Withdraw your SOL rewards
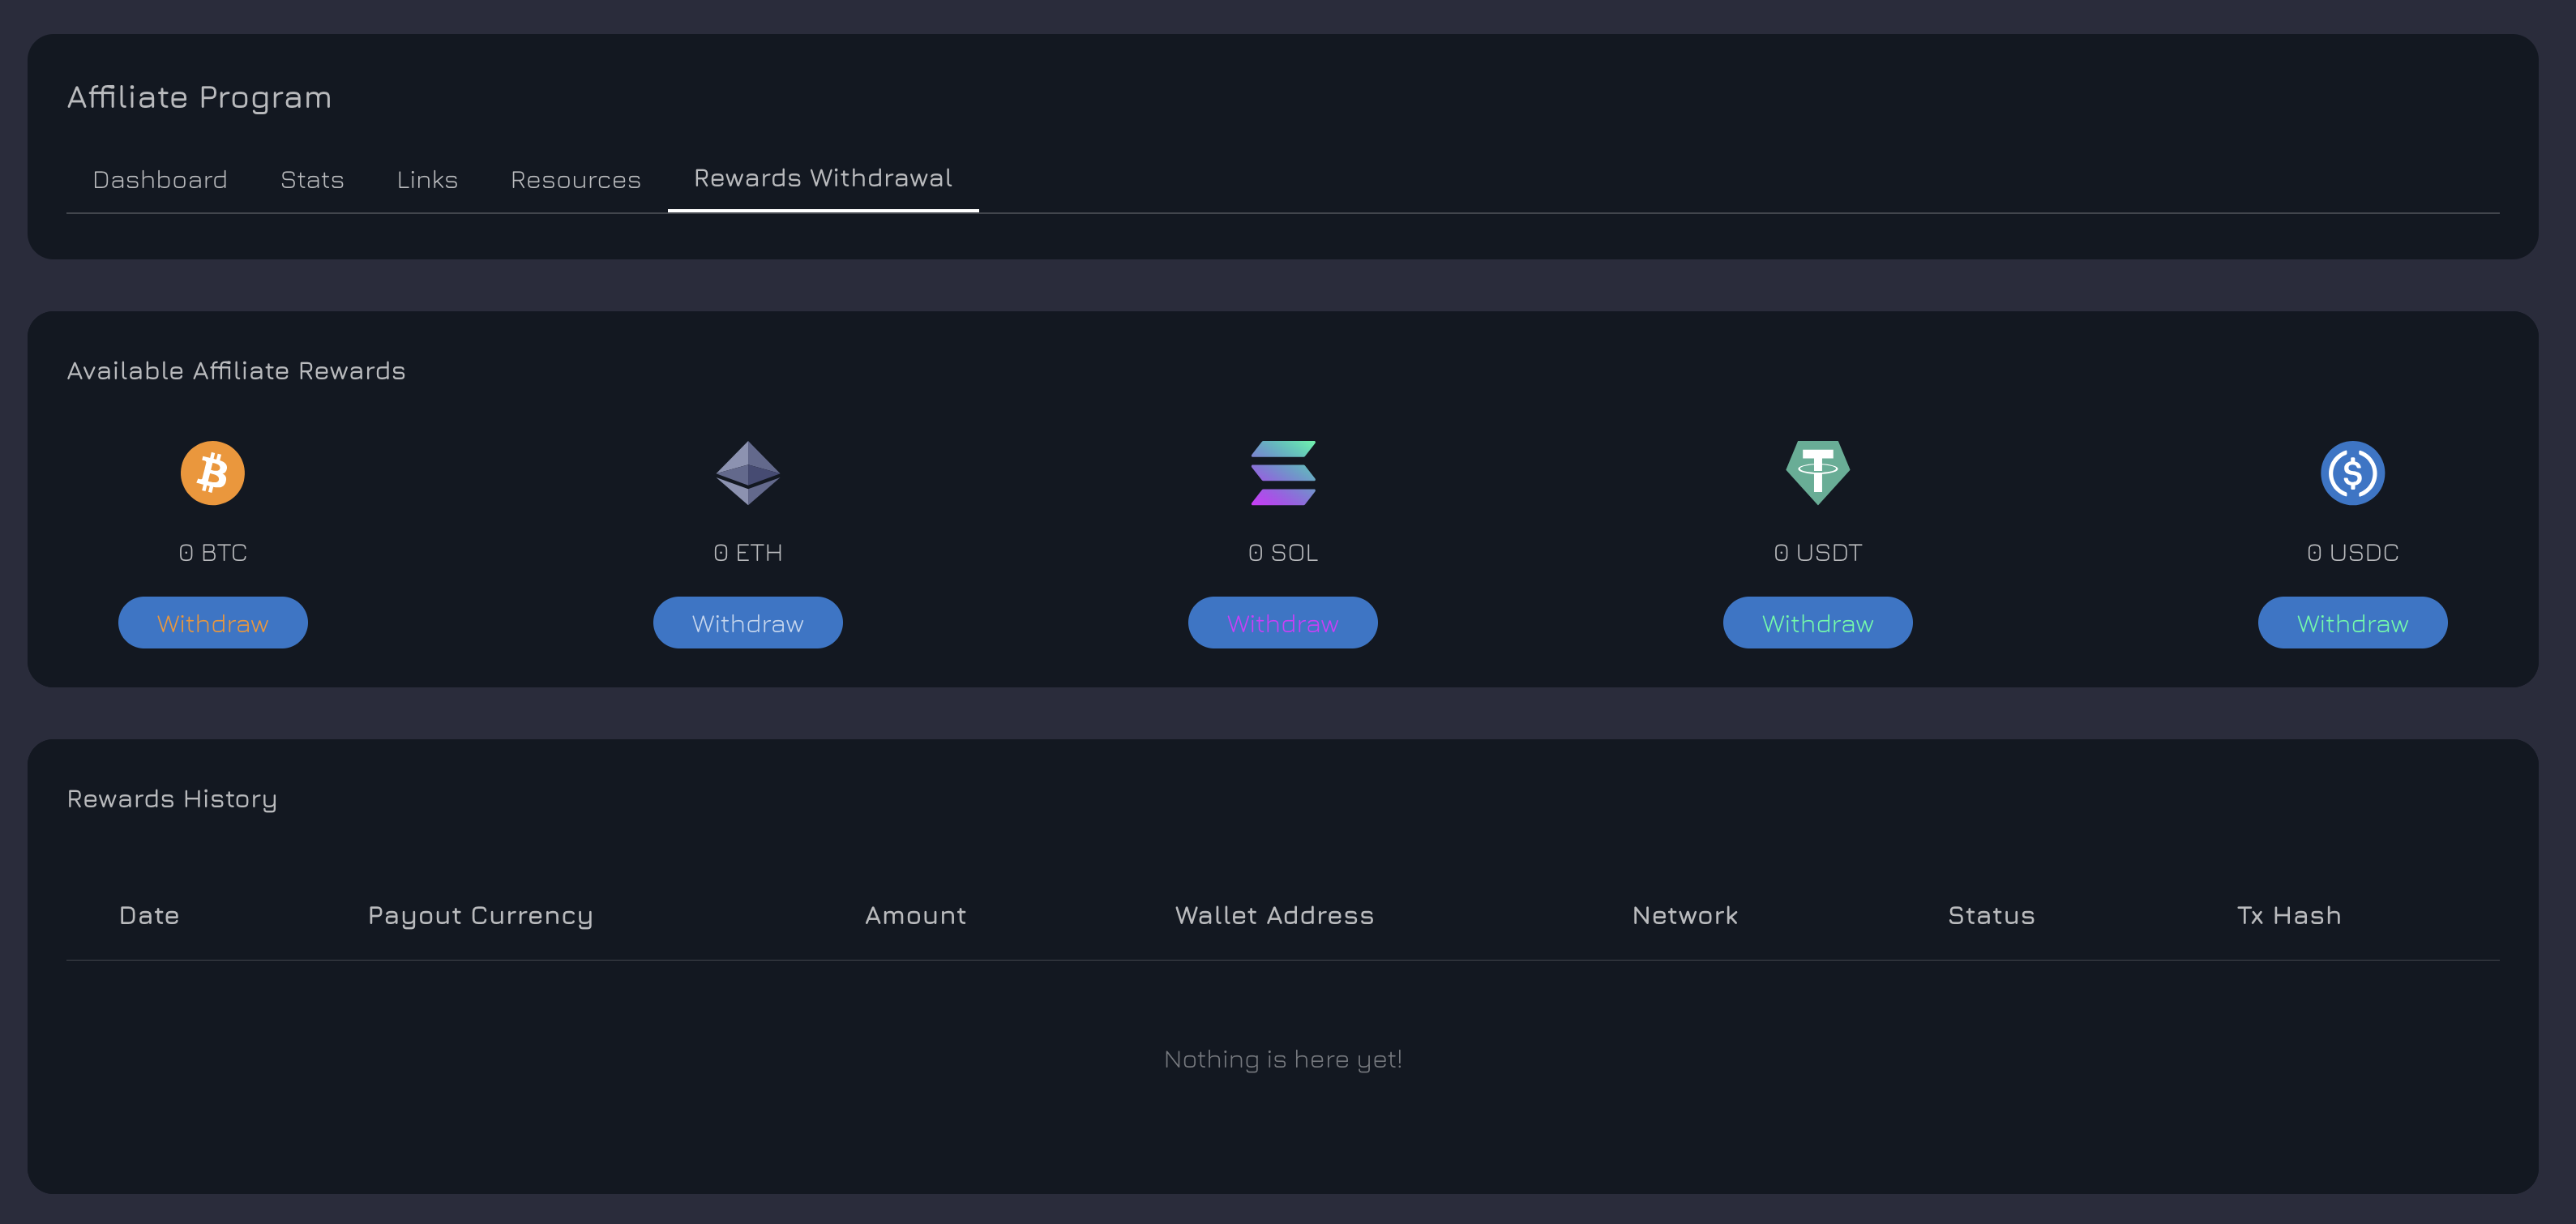2576x1224 pixels. point(1282,622)
